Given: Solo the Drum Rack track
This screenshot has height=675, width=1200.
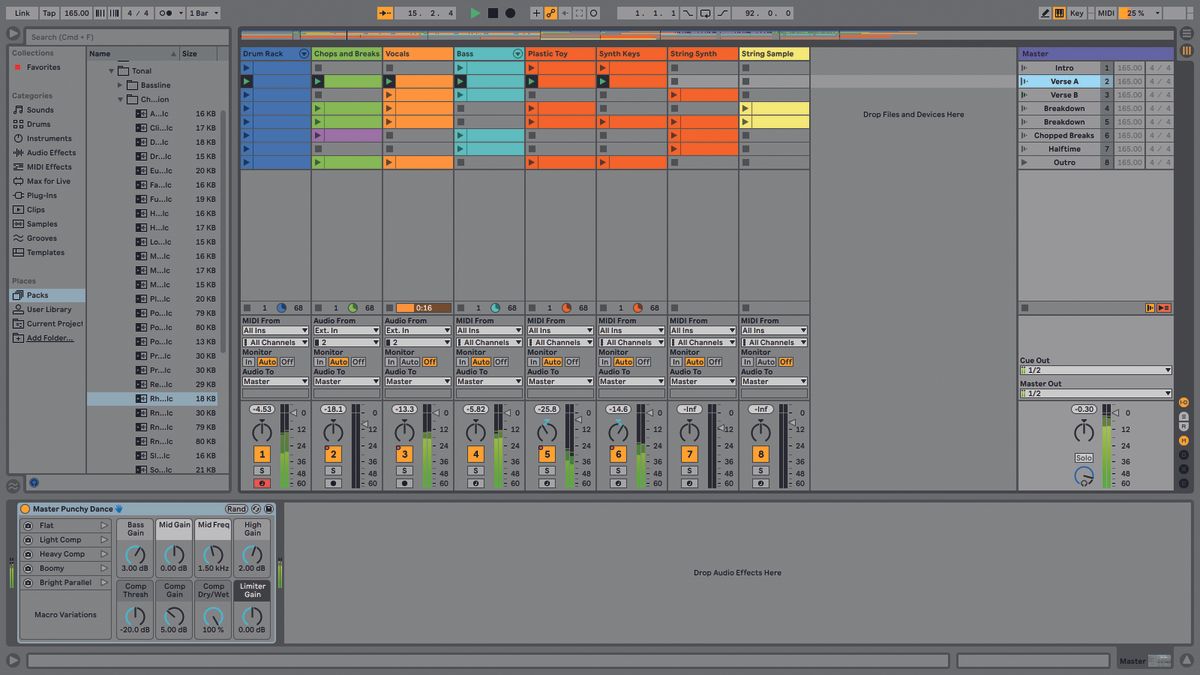Looking at the screenshot, I should point(262,469).
